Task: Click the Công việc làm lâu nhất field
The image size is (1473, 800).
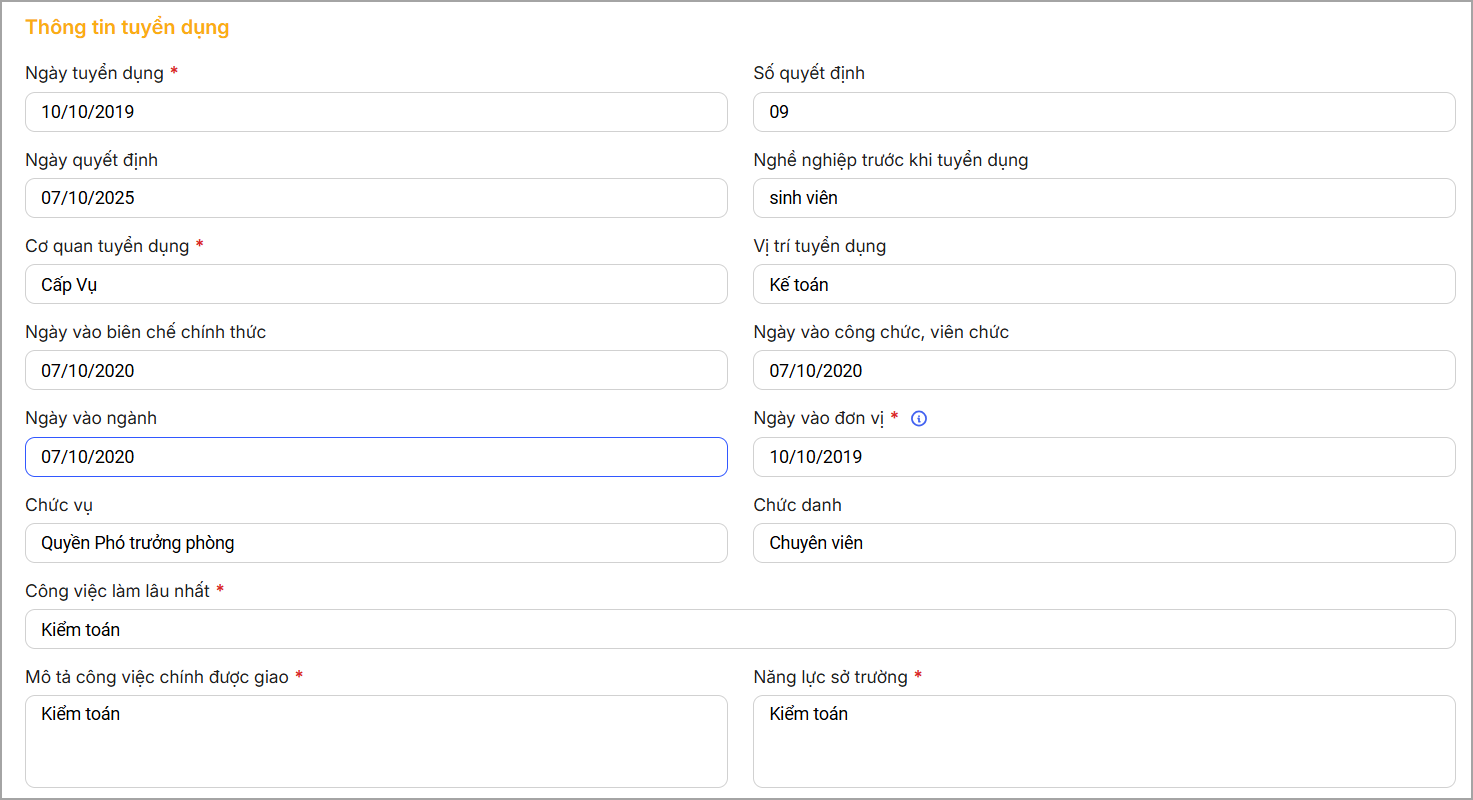Action: 740,629
